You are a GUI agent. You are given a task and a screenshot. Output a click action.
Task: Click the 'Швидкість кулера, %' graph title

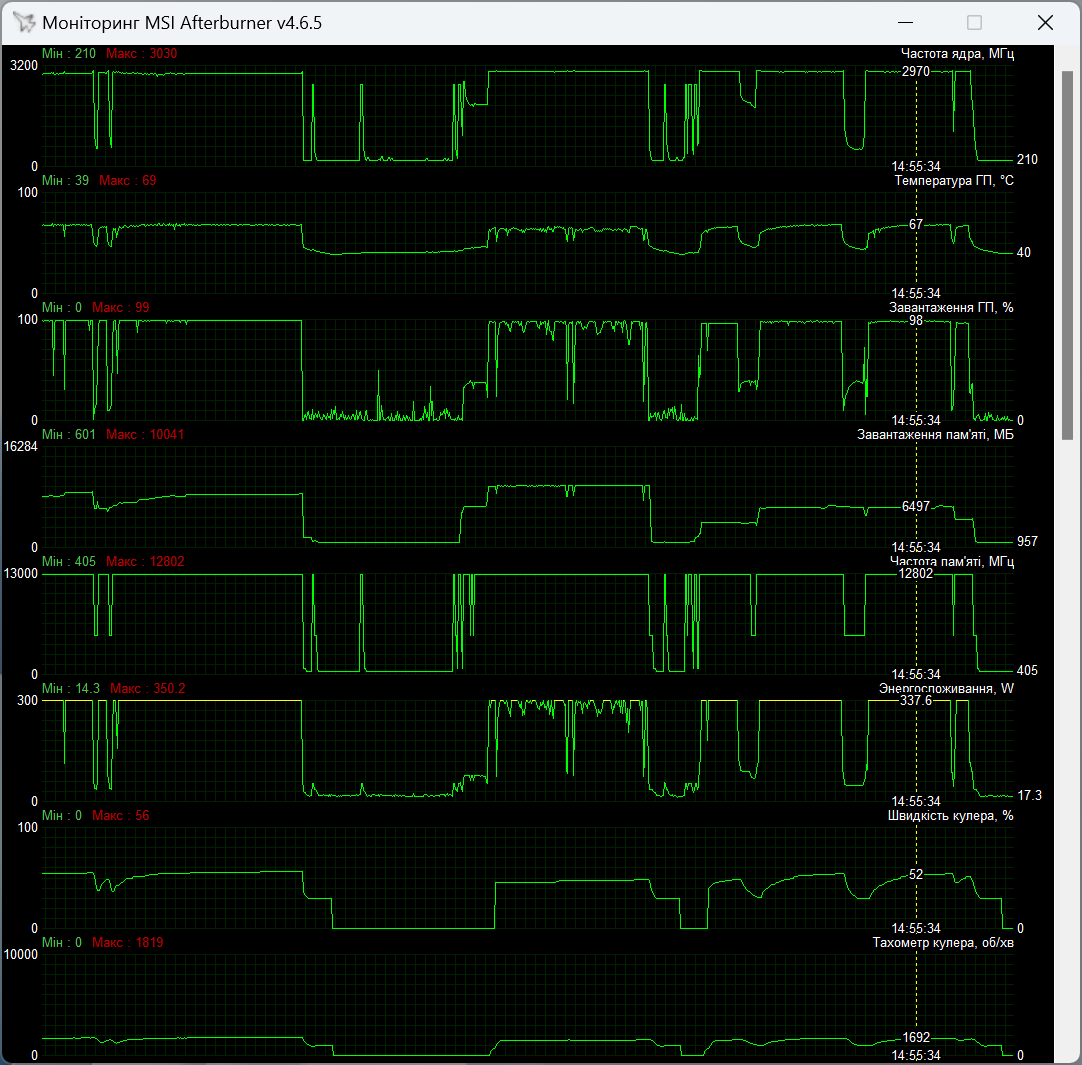point(950,816)
